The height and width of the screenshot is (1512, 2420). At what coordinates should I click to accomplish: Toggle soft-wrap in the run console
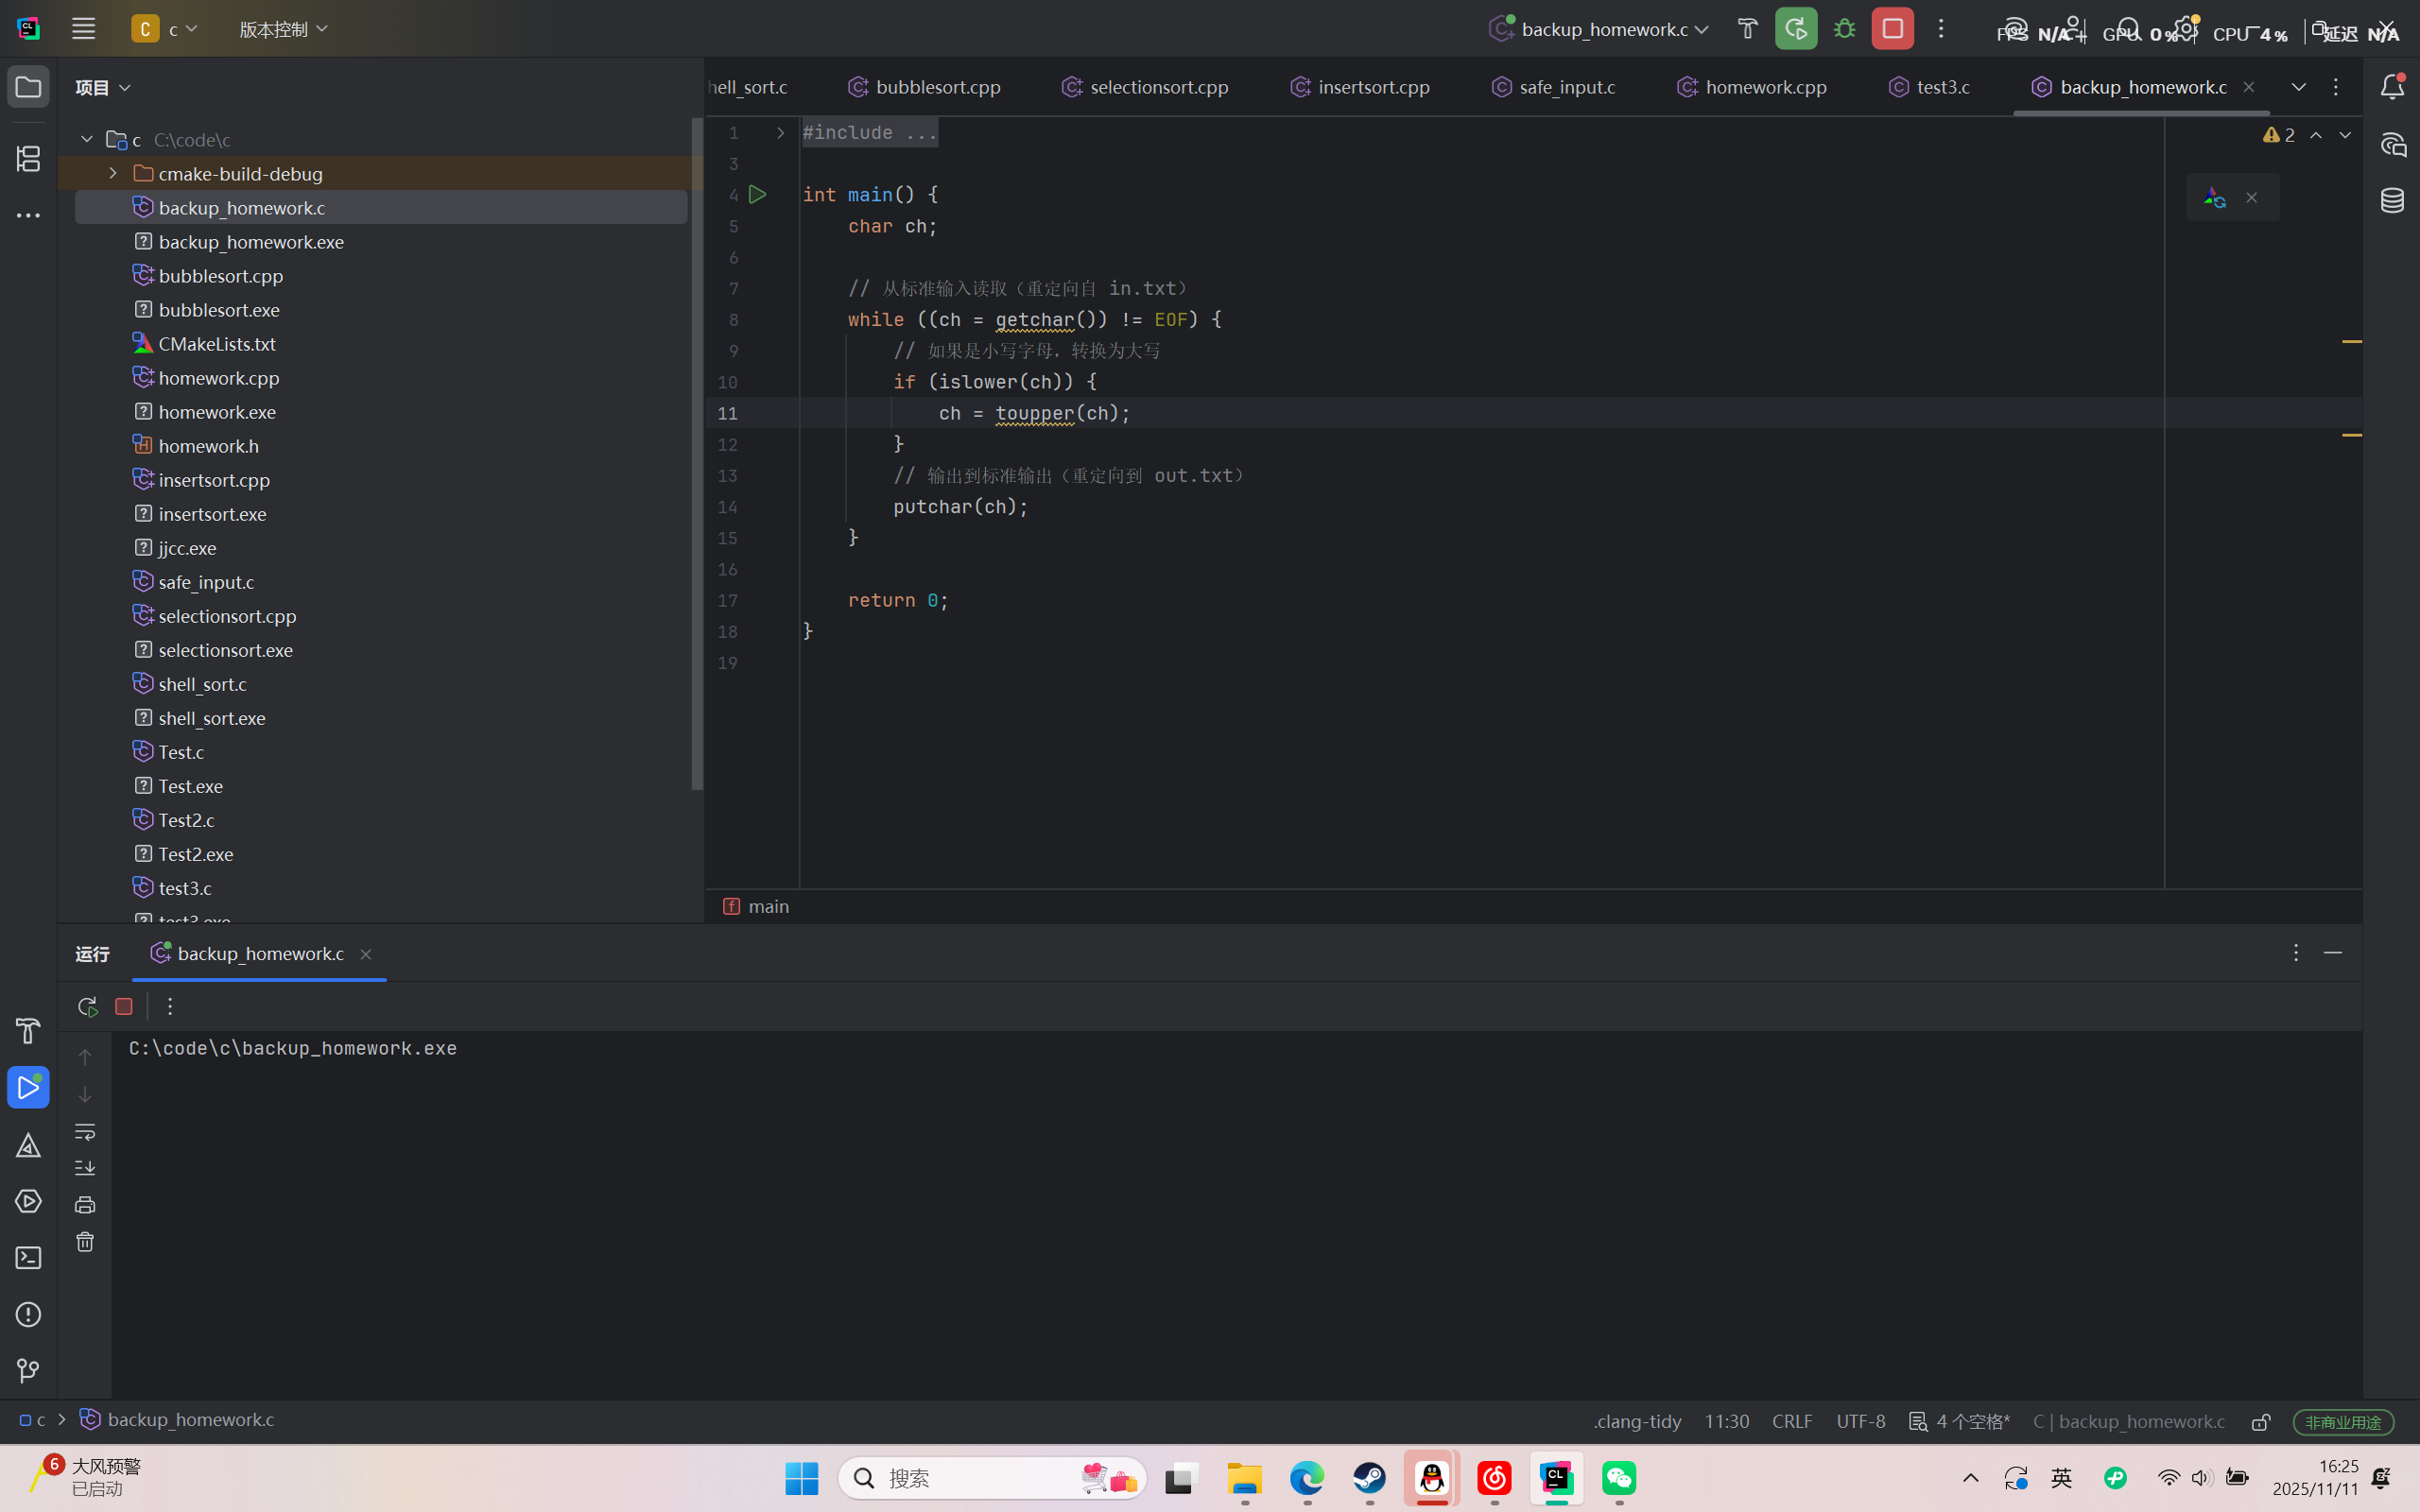85,1131
